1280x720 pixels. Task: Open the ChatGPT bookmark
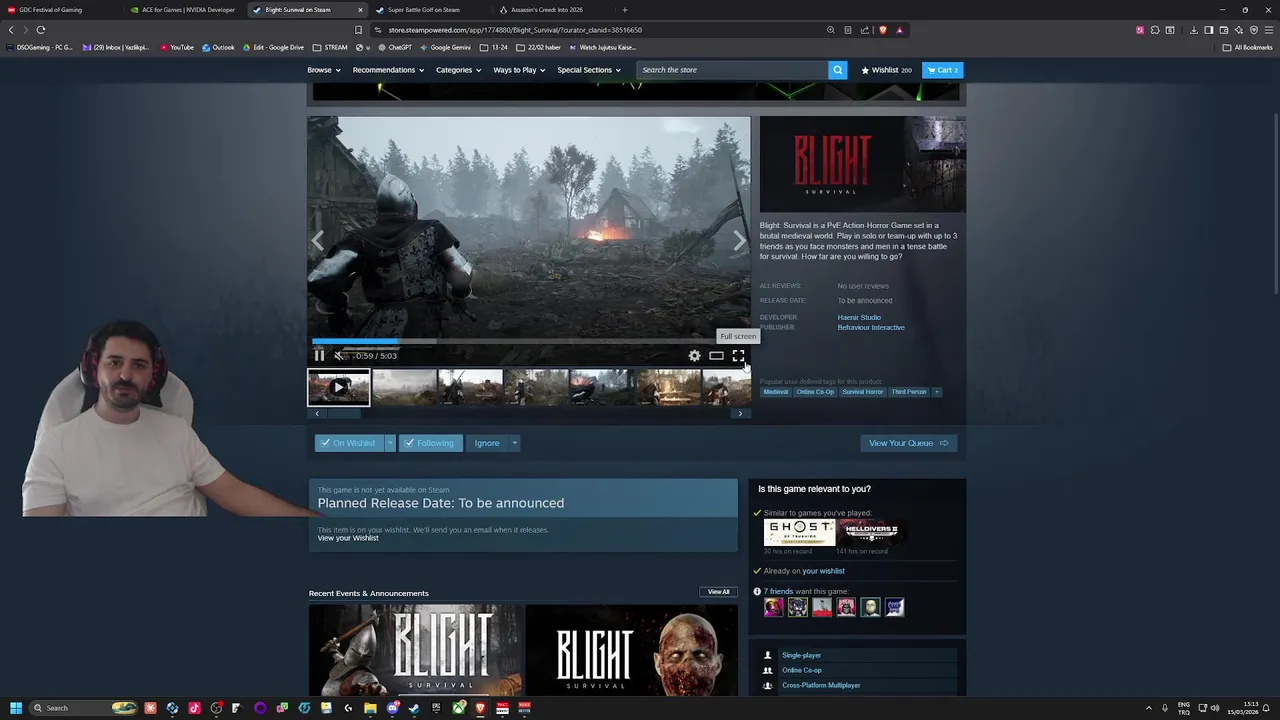[x=396, y=47]
